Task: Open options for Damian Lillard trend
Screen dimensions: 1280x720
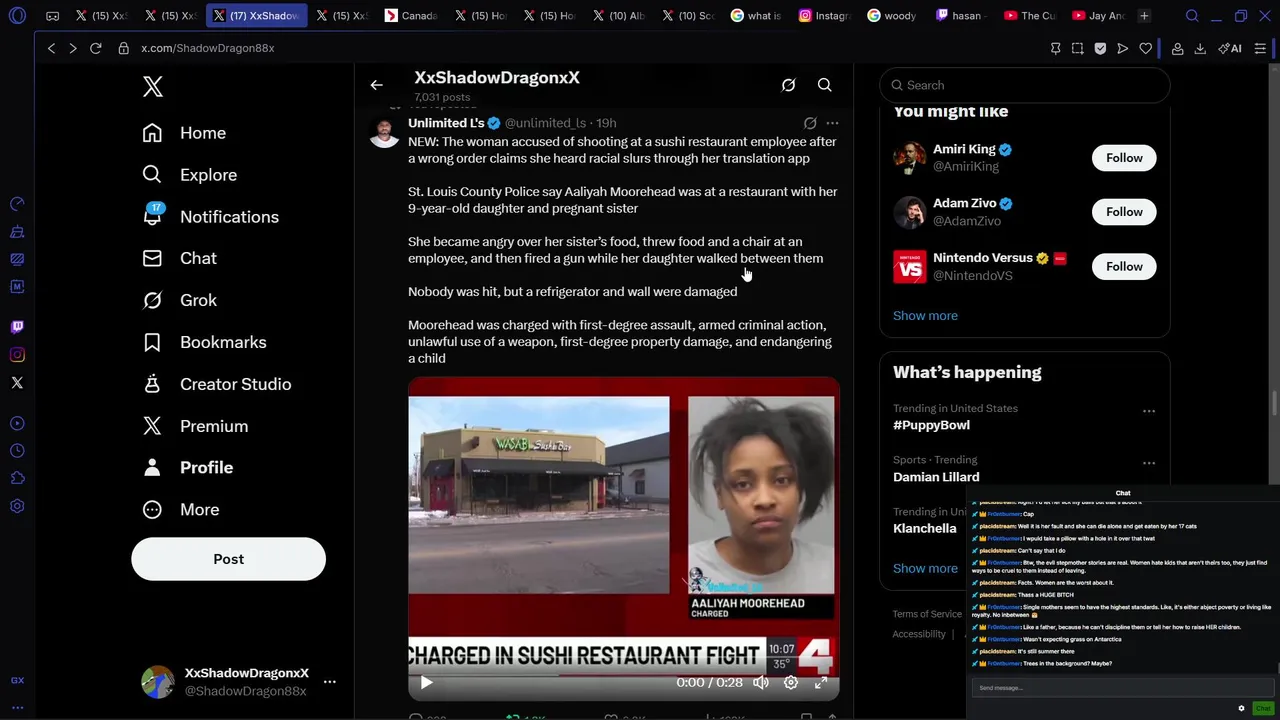Action: [1149, 463]
